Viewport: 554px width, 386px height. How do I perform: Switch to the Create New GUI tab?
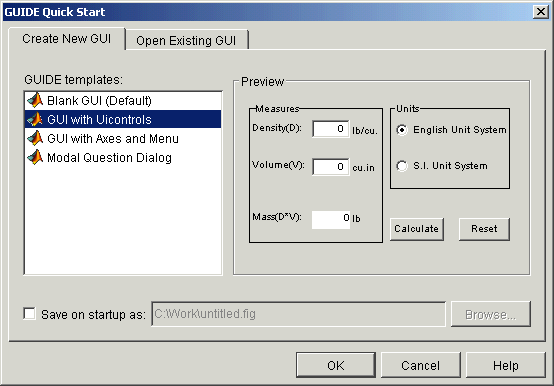coord(67,38)
